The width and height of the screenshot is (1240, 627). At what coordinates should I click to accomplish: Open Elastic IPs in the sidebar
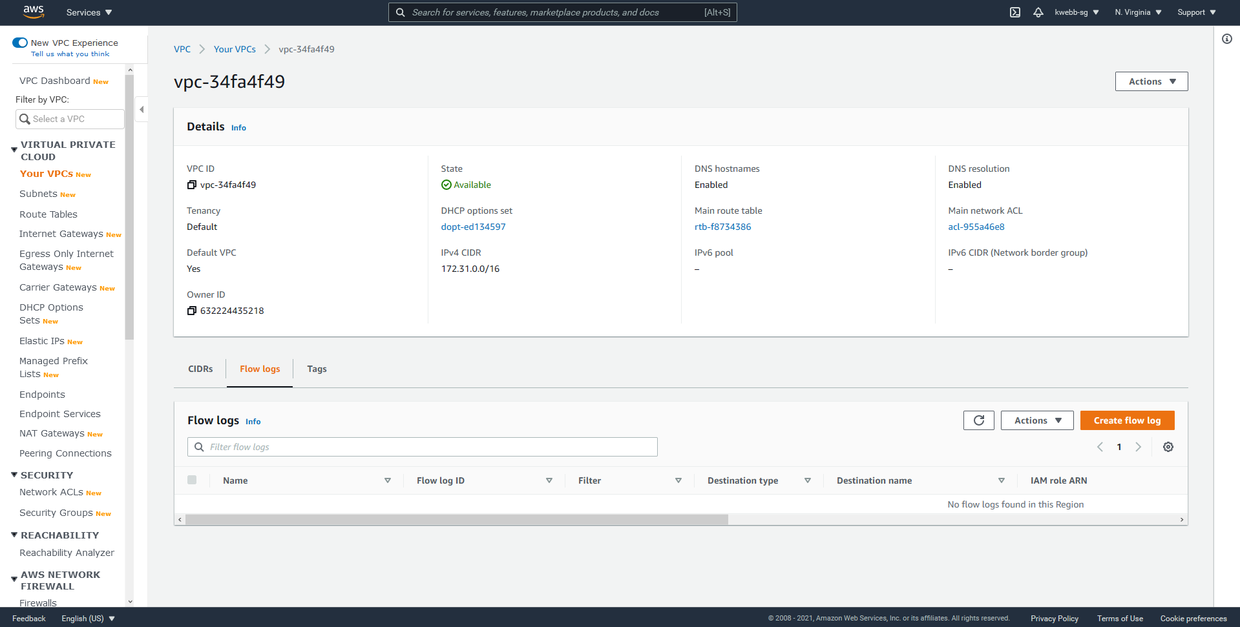tap(42, 341)
